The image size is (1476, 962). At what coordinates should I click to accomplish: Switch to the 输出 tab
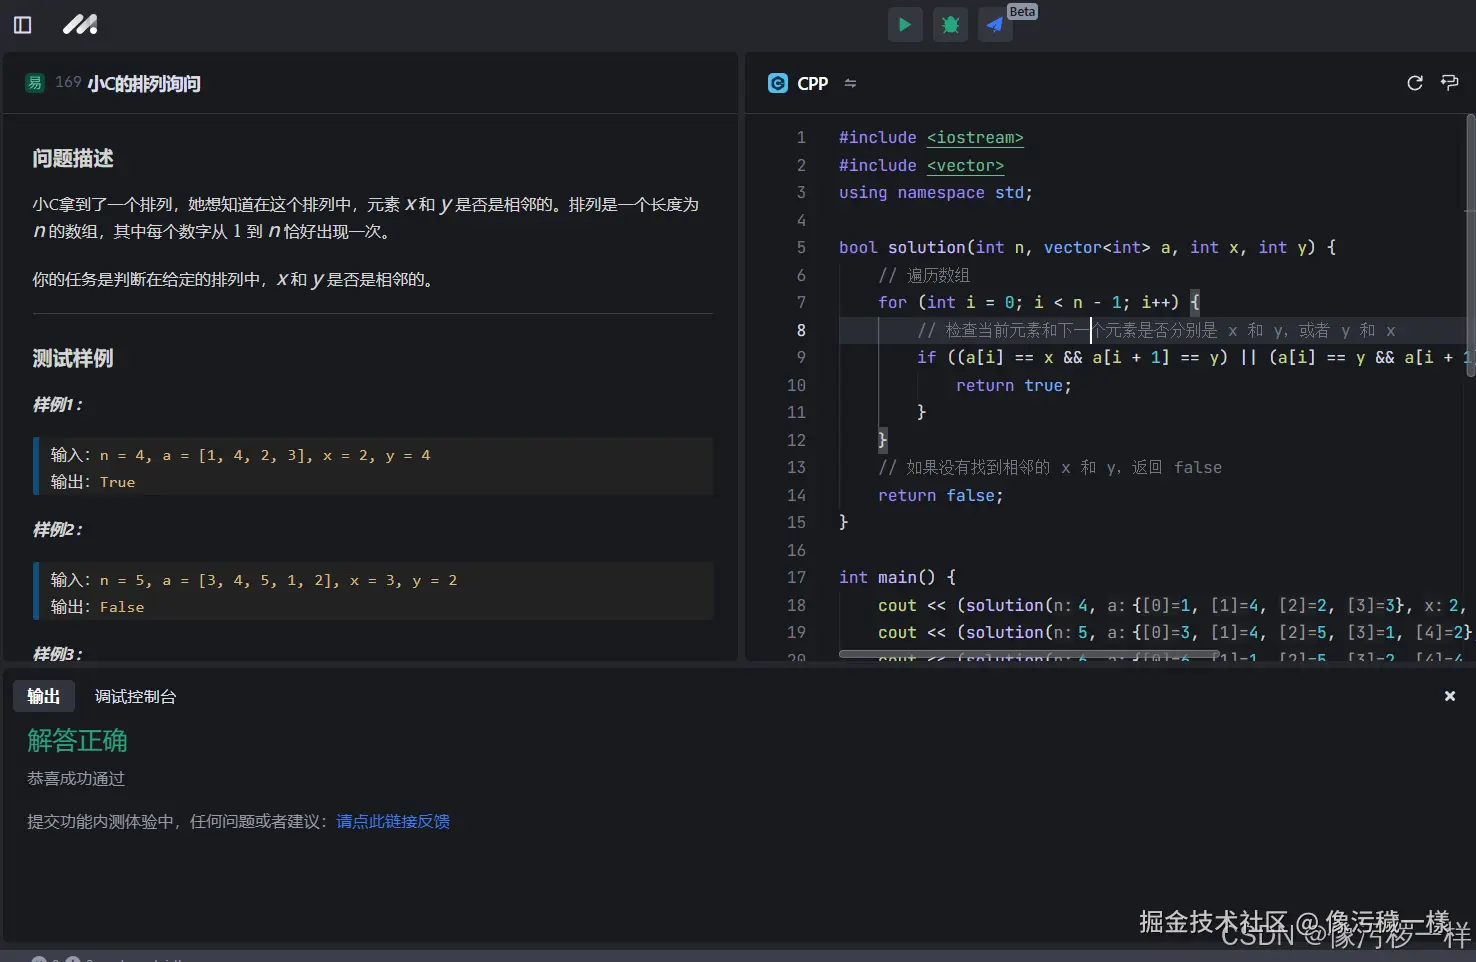coord(43,696)
